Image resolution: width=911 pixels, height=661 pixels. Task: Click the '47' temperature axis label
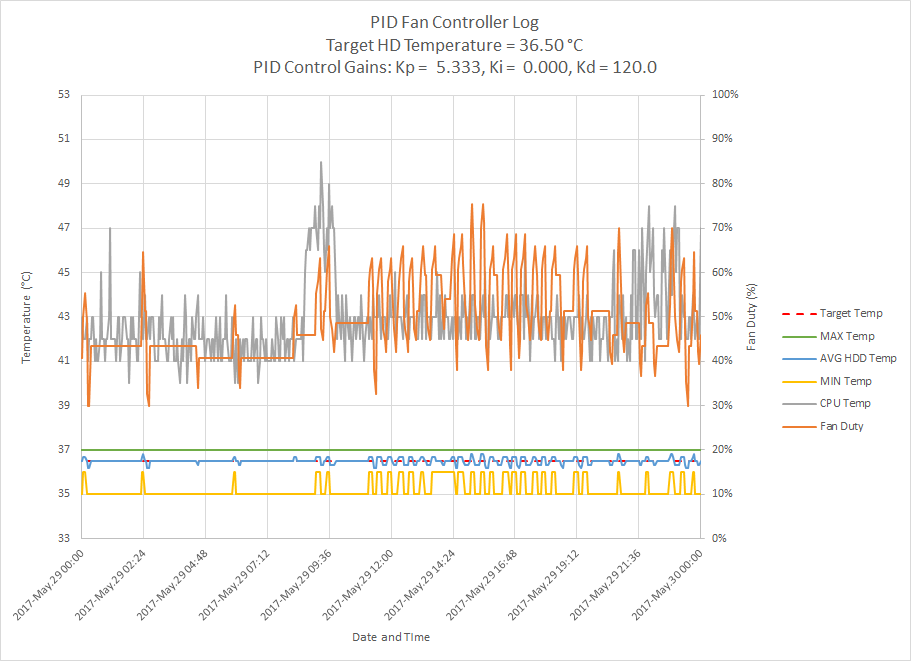pyautogui.click(x=64, y=227)
